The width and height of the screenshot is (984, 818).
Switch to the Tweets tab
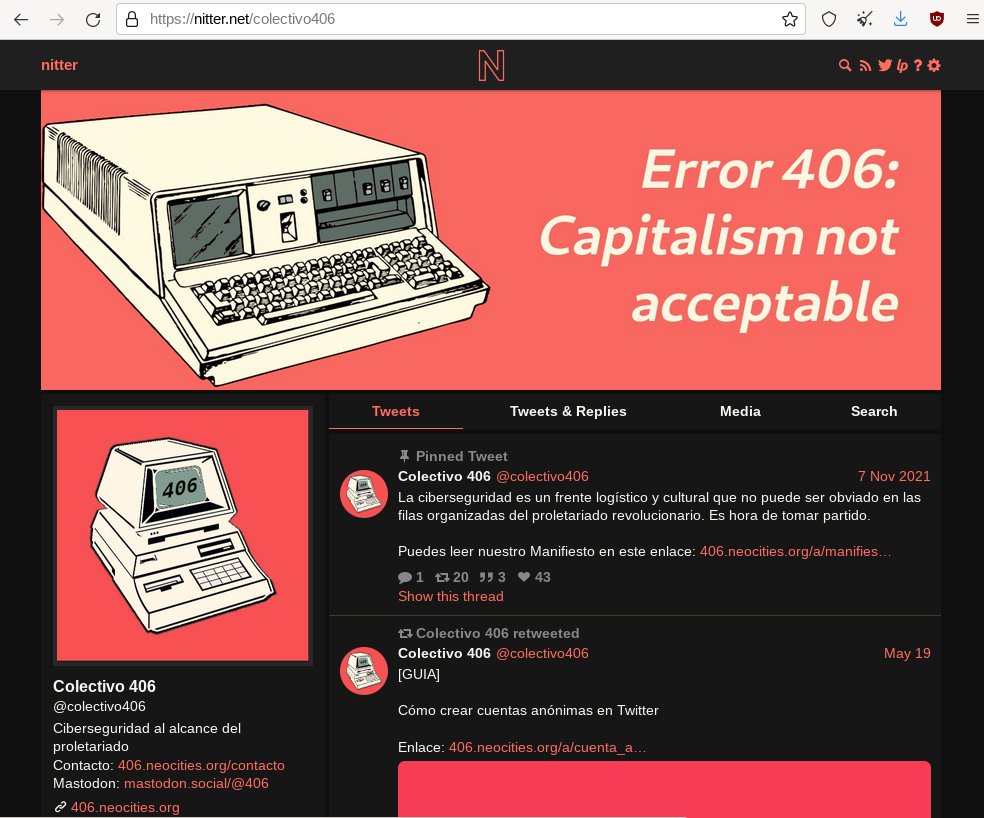pos(395,411)
